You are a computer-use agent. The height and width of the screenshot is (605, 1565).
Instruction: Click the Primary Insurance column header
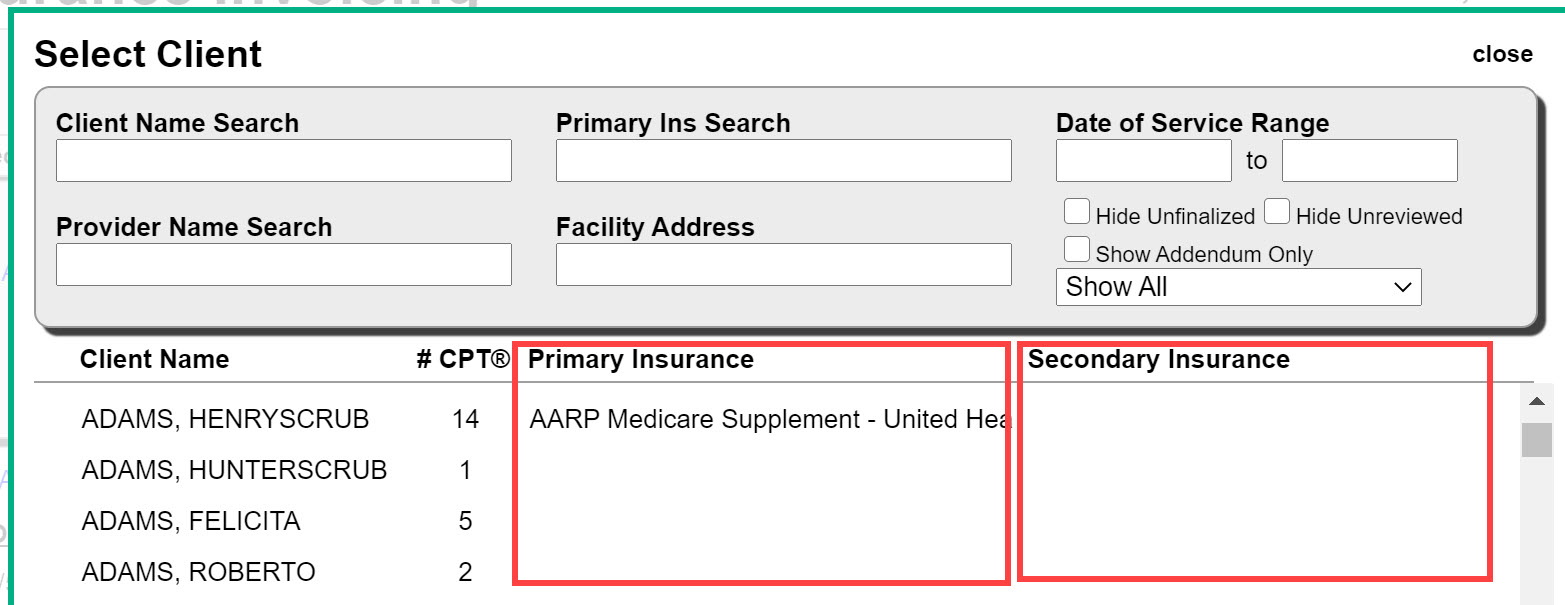641,359
